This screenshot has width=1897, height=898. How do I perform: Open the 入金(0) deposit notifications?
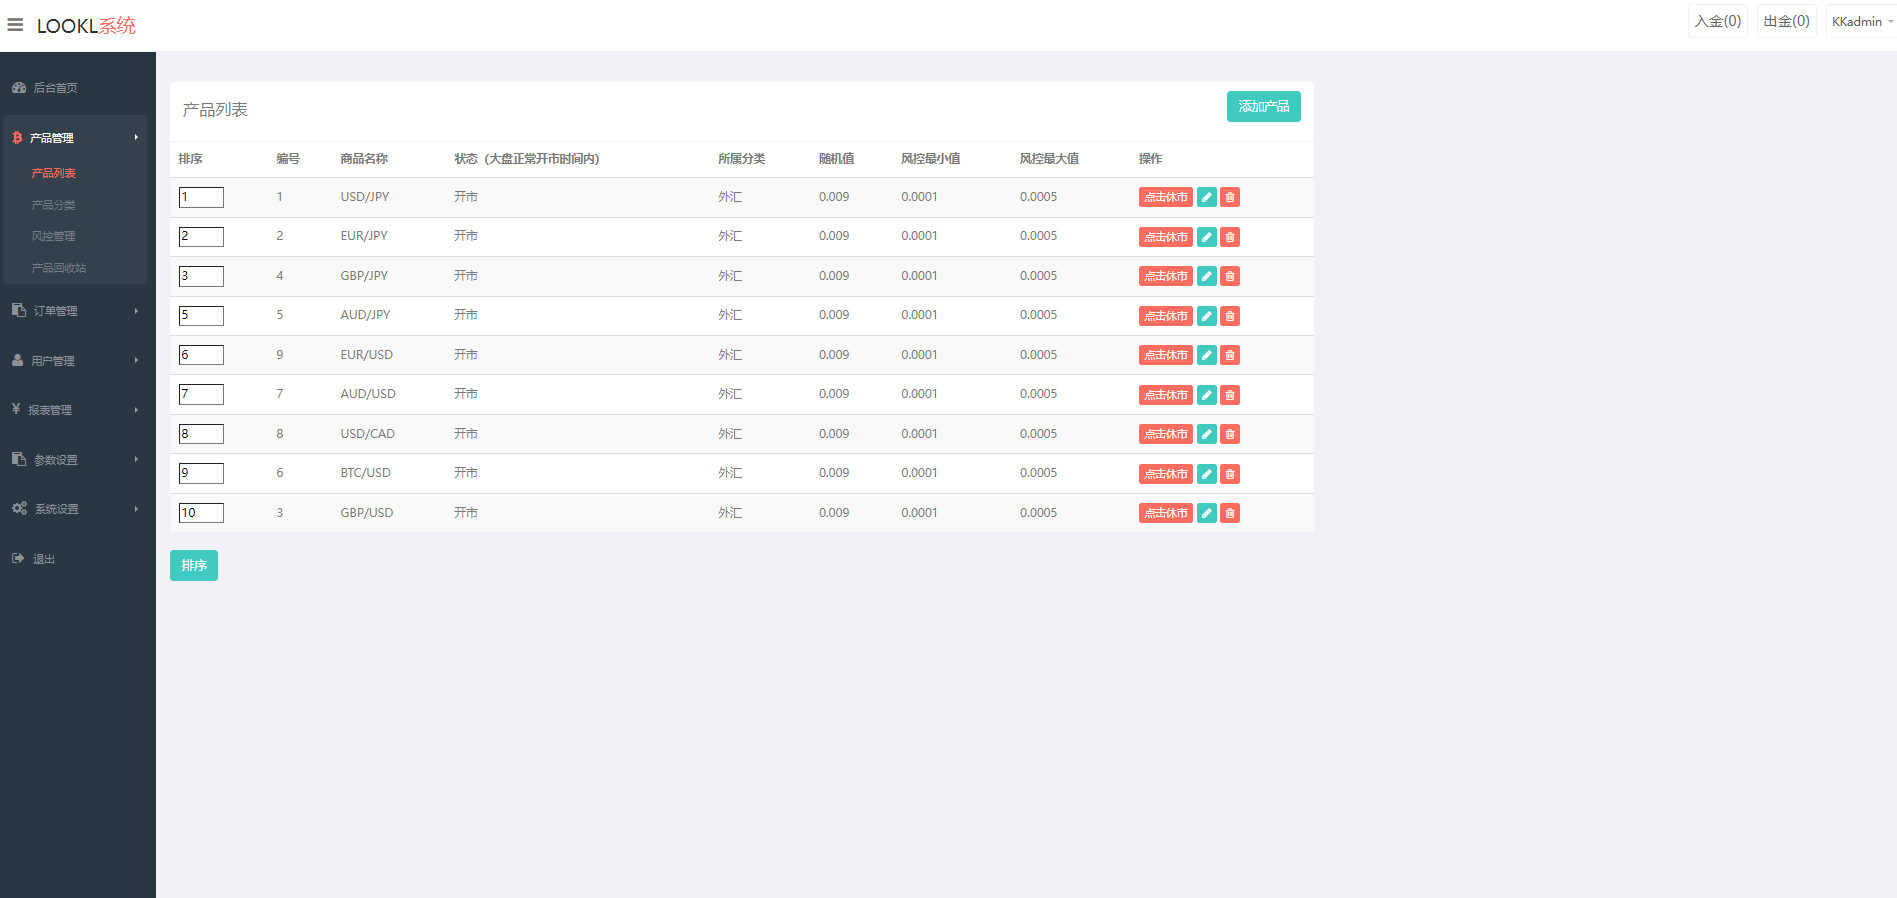tap(1717, 22)
